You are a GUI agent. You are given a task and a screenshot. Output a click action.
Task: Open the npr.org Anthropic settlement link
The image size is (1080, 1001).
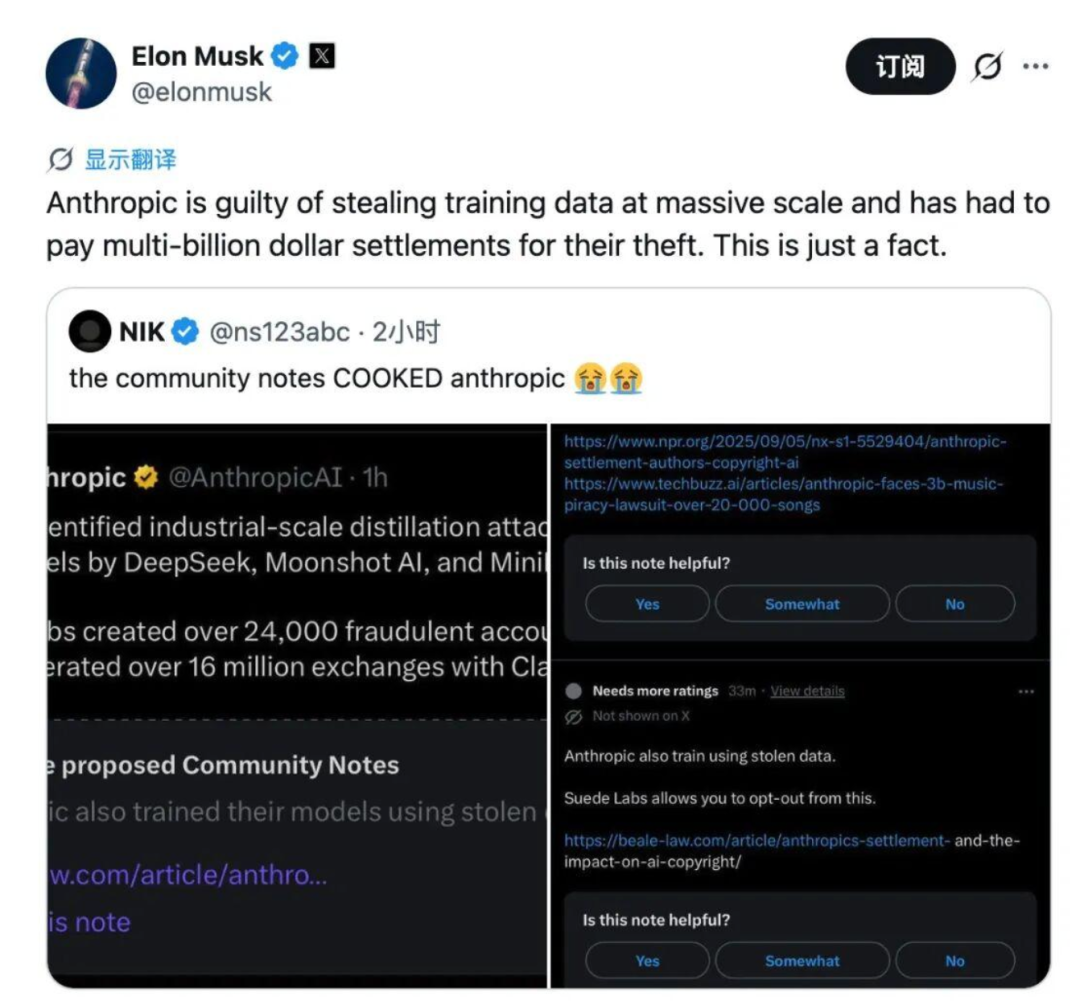tap(785, 451)
